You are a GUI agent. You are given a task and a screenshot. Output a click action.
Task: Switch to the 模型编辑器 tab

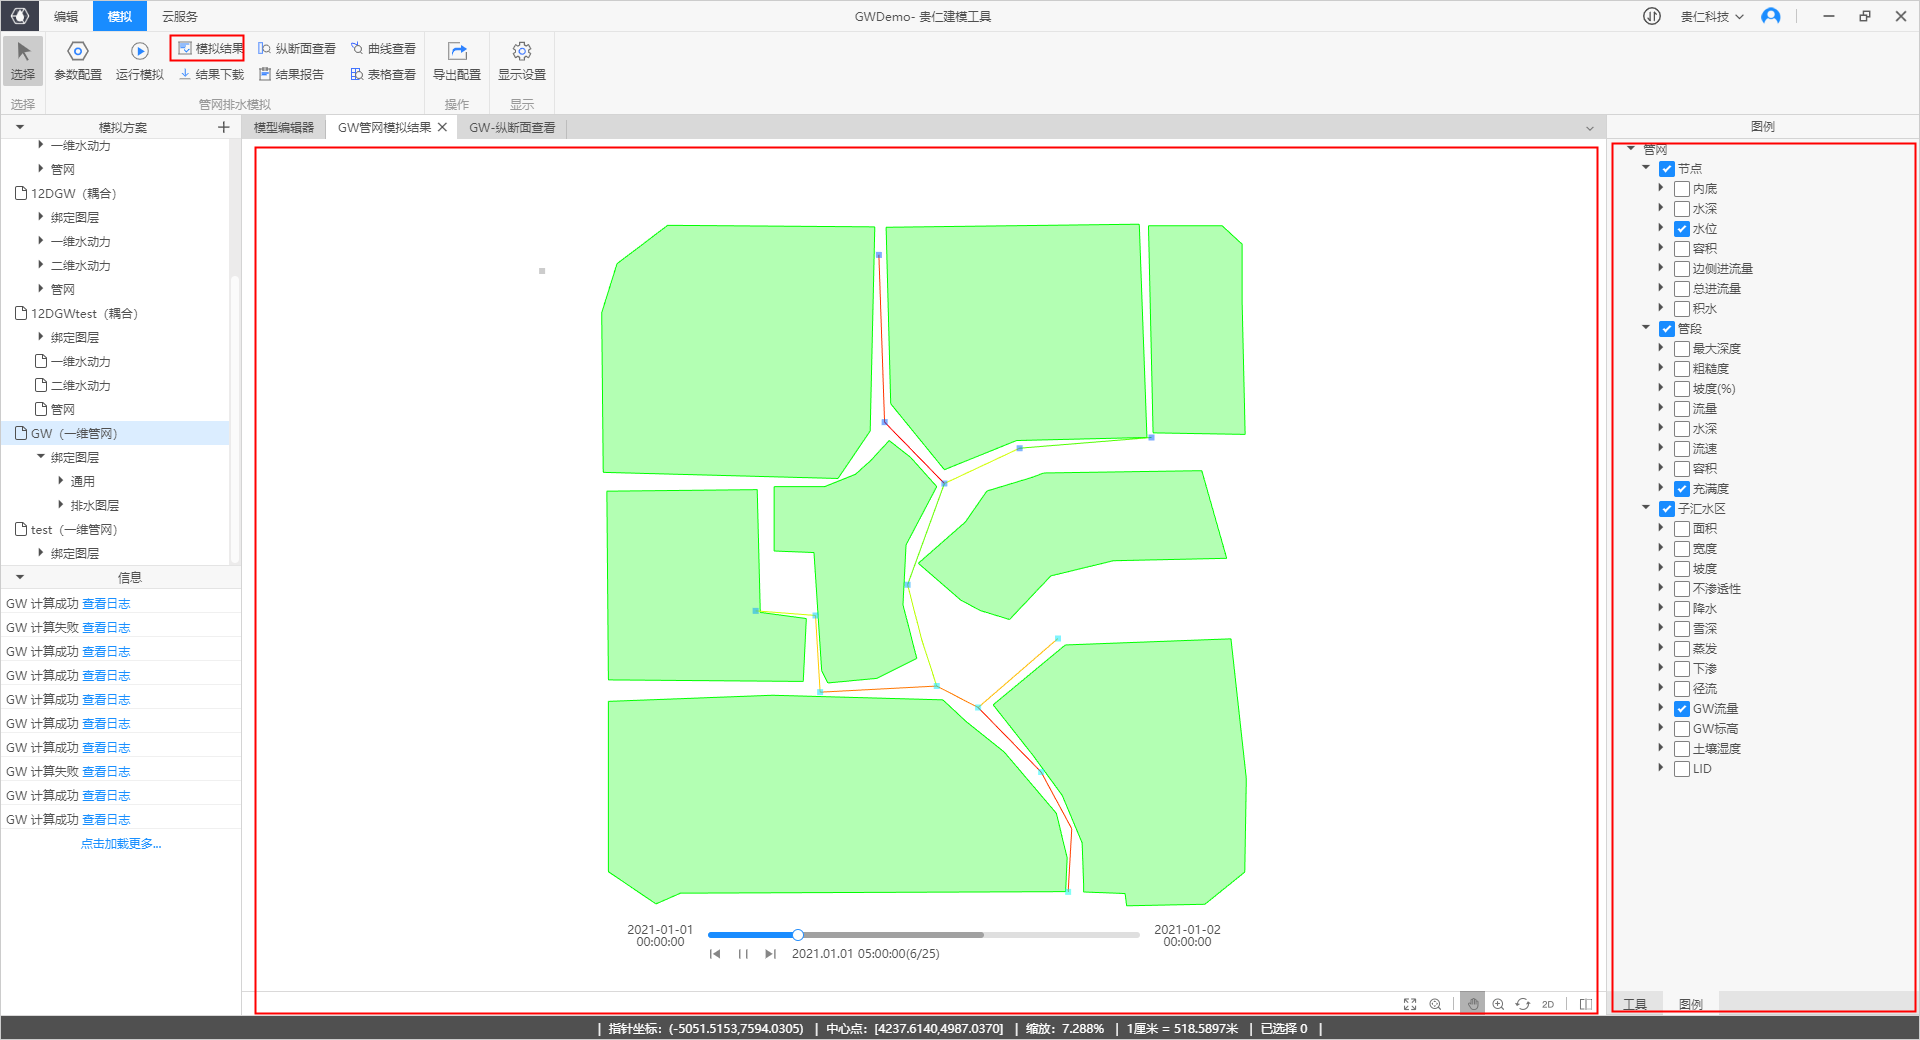(x=284, y=128)
